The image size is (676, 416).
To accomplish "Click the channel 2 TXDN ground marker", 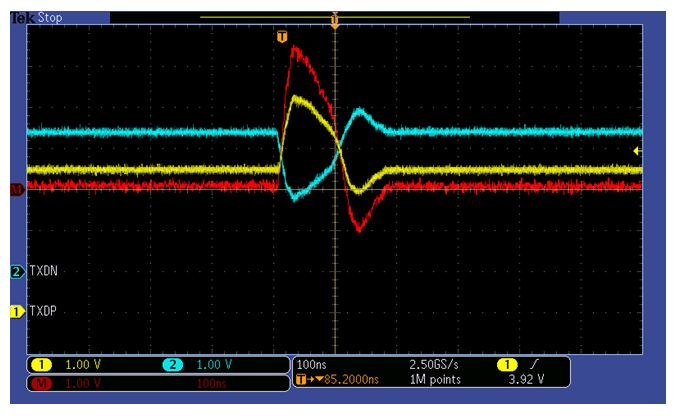I will tap(17, 272).
